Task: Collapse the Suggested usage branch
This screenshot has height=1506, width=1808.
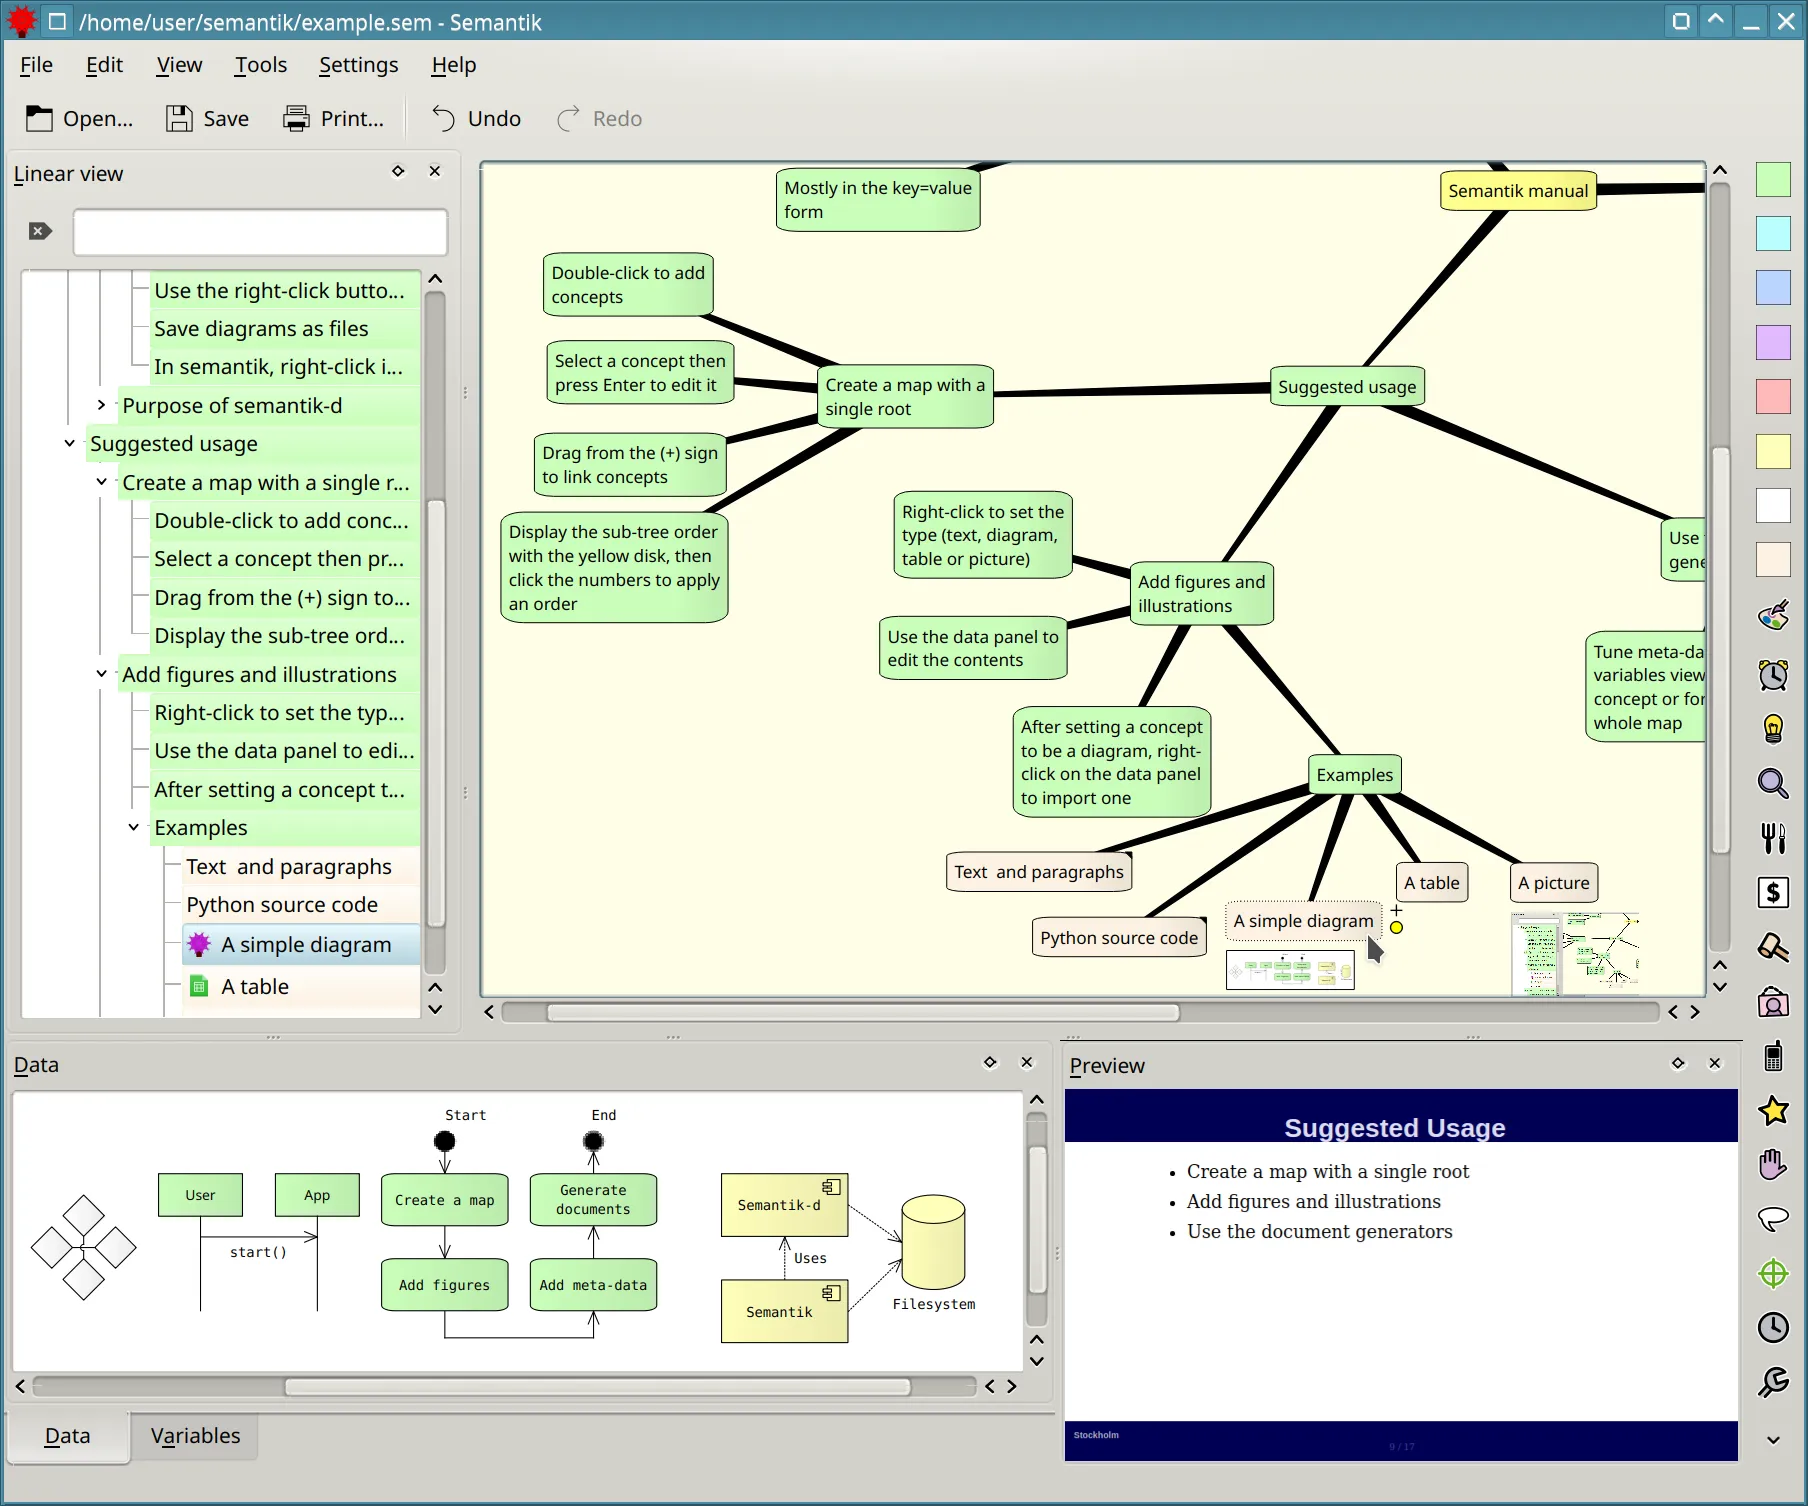Action: (x=68, y=443)
